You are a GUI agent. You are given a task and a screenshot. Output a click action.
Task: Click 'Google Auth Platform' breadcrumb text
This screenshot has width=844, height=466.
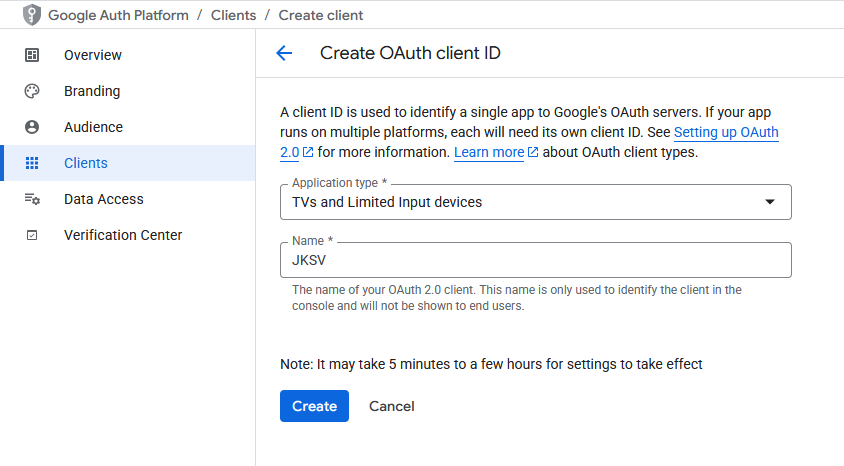tap(119, 16)
